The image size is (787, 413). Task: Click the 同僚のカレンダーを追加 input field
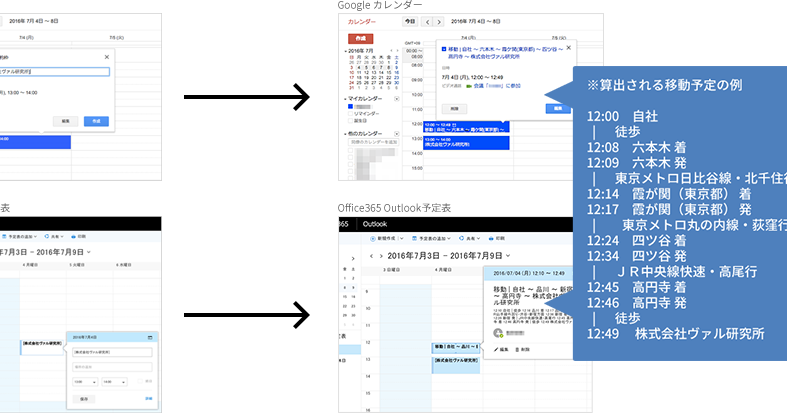coord(373,143)
